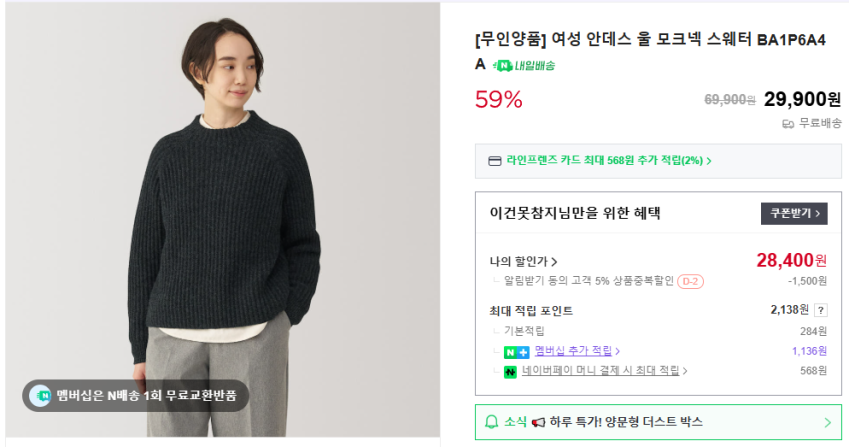Screen dimensions: 849x447
Task: Click the megaphone icon in the news banner
Action: [x=538, y=422]
